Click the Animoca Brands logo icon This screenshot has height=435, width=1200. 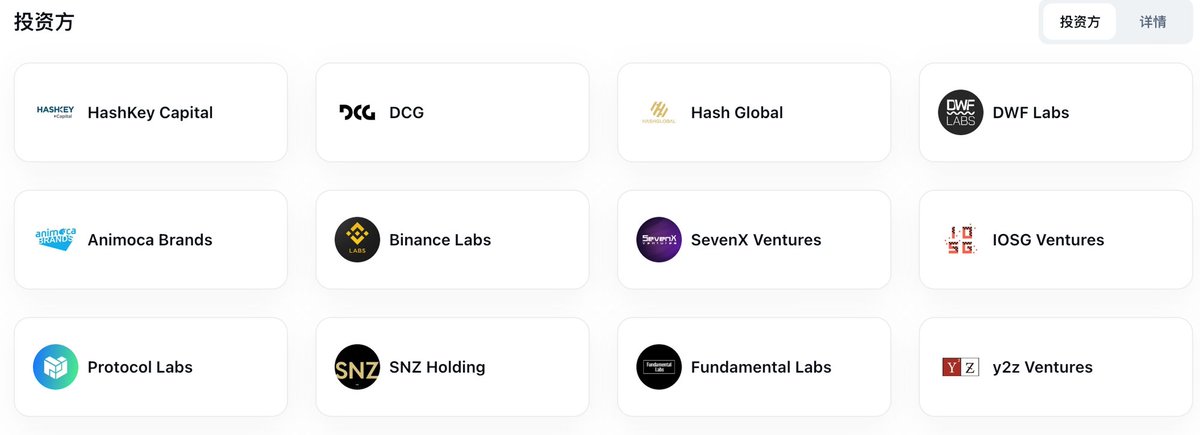point(56,240)
